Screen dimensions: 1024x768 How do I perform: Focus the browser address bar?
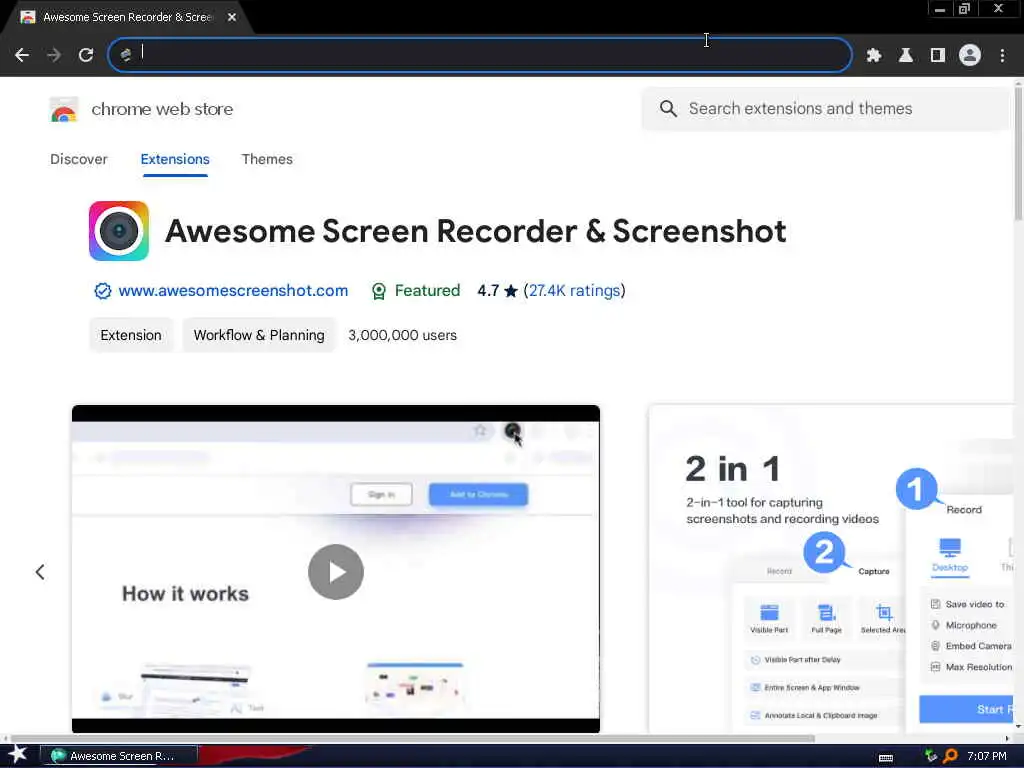click(x=480, y=55)
